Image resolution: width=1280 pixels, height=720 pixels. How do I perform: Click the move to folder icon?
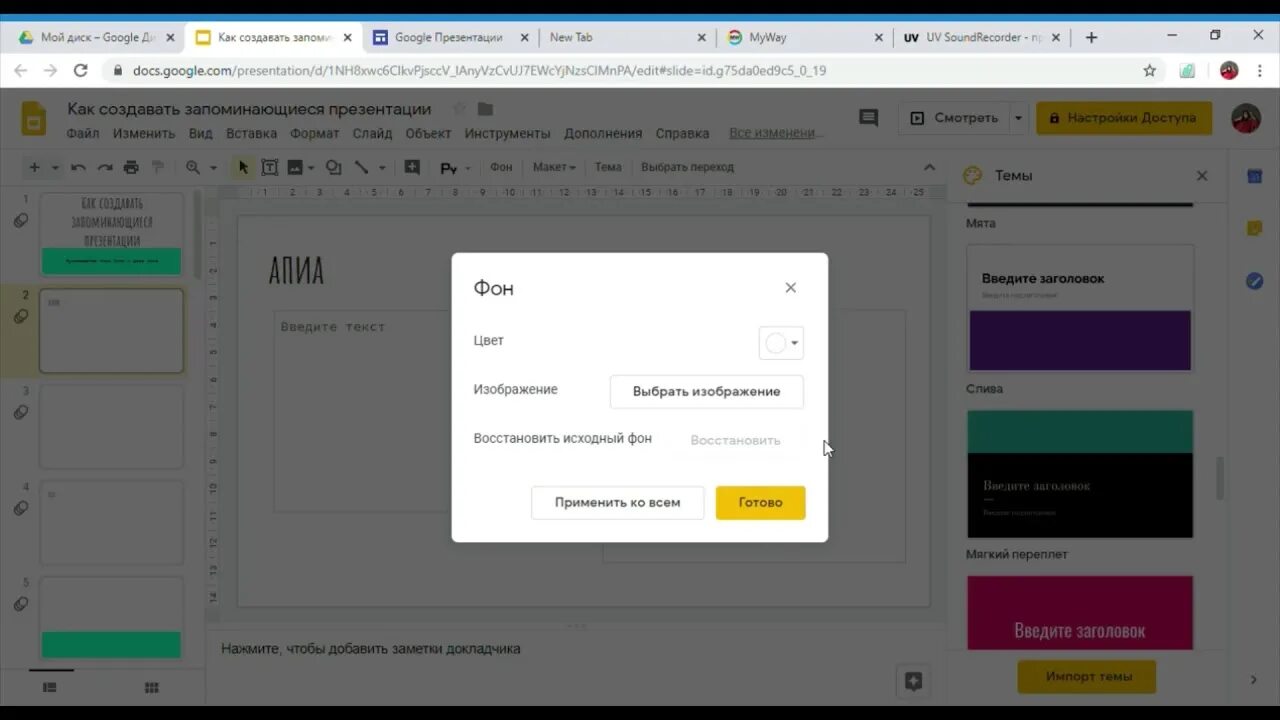click(x=485, y=108)
